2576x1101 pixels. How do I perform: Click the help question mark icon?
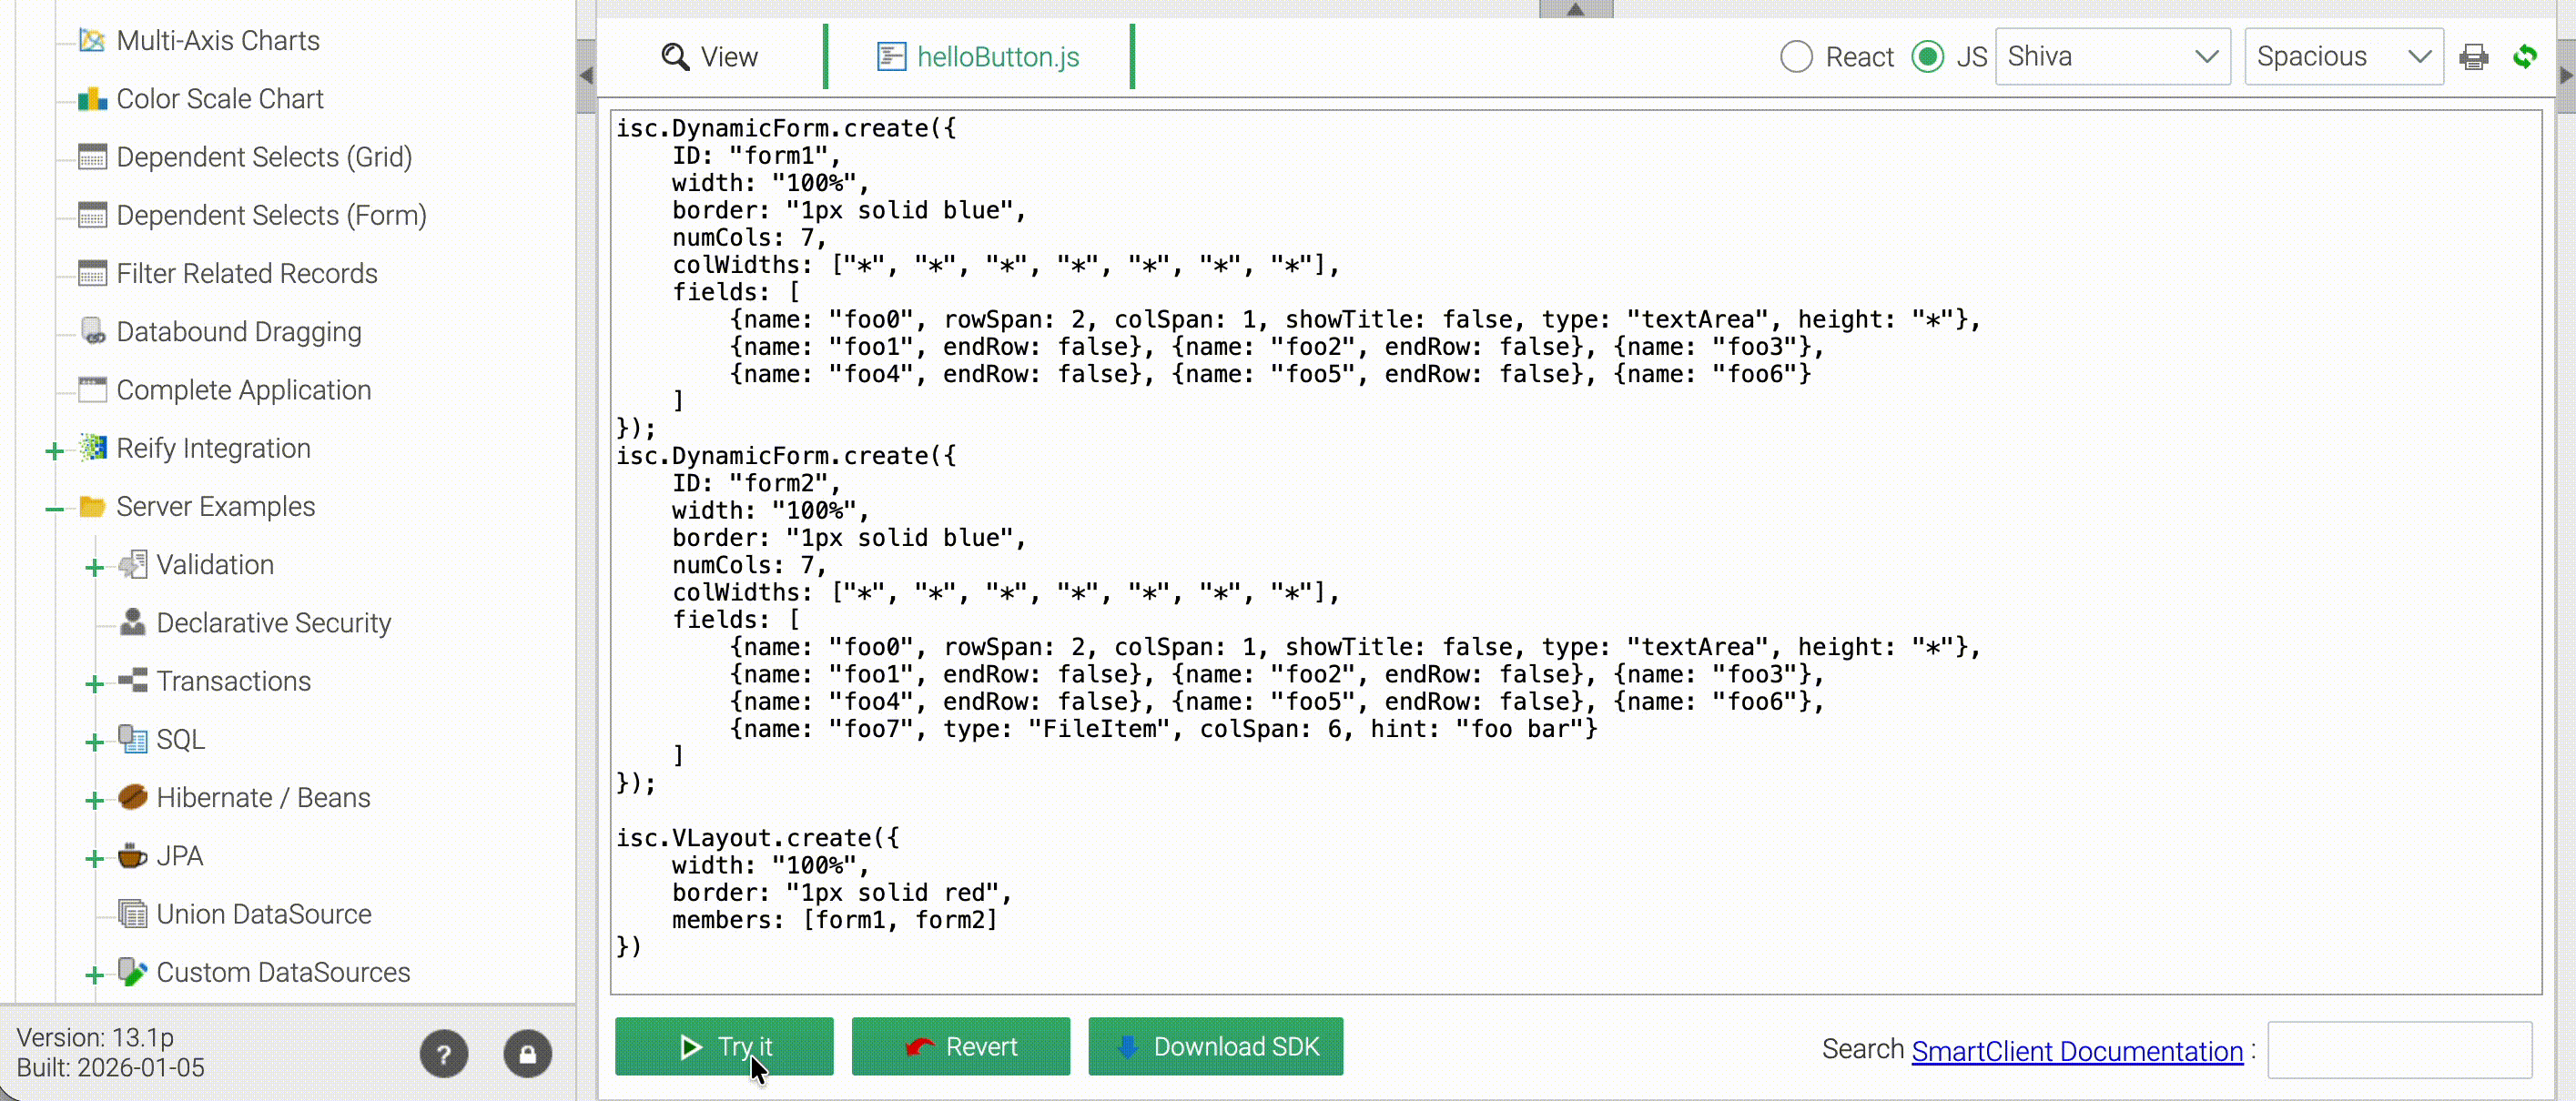pyautogui.click(x=443, y=1053)
